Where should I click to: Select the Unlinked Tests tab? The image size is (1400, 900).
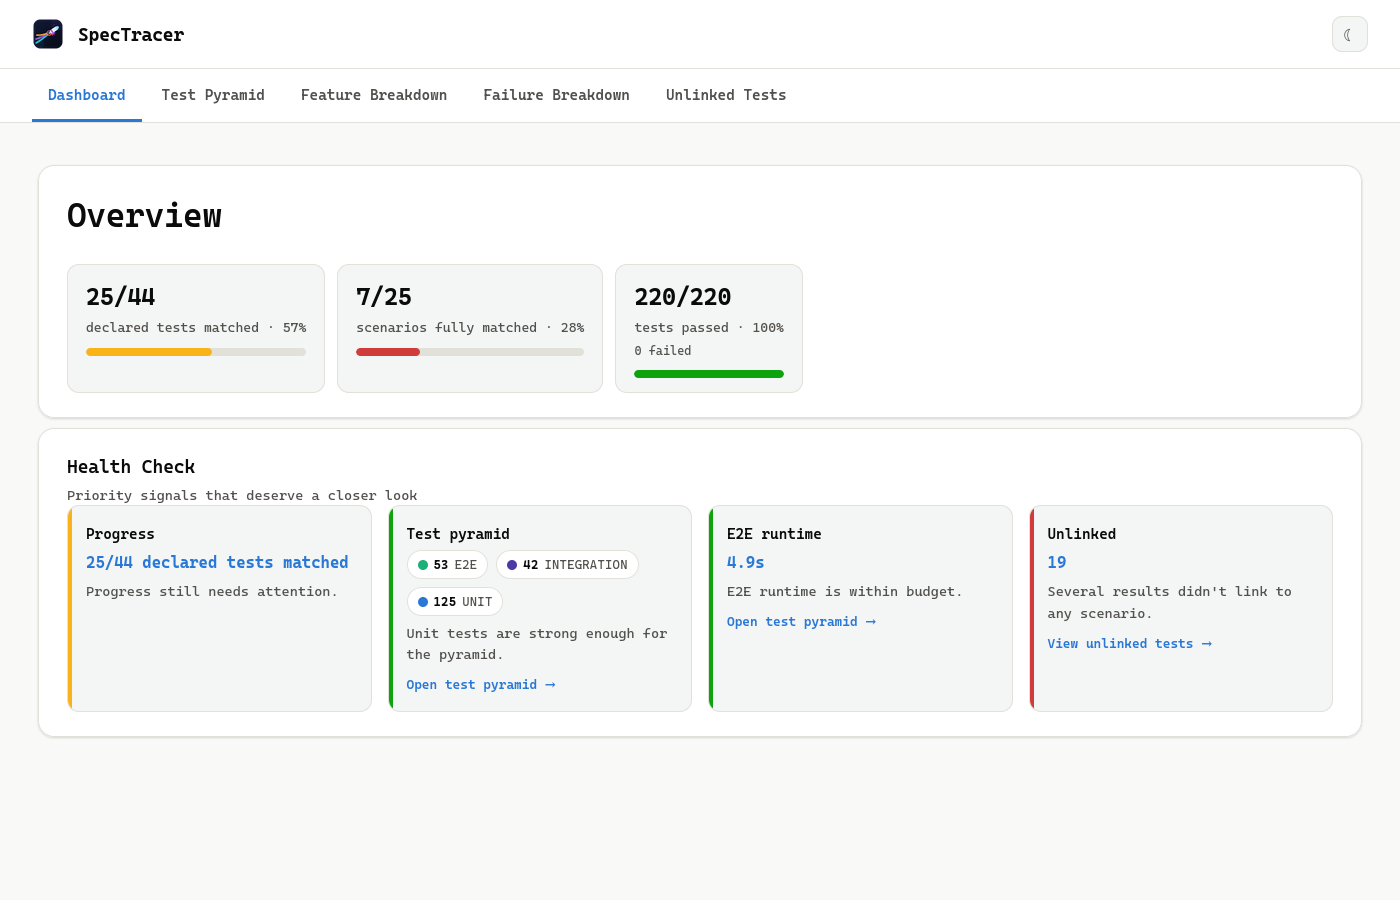tap(726, 95)
